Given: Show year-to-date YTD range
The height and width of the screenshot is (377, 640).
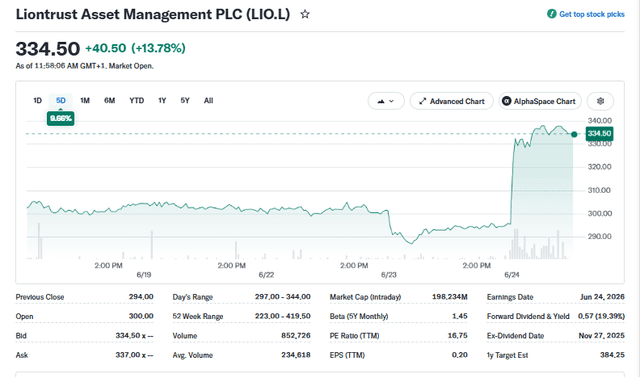Looking at the screenshot, I should [137, 100].
